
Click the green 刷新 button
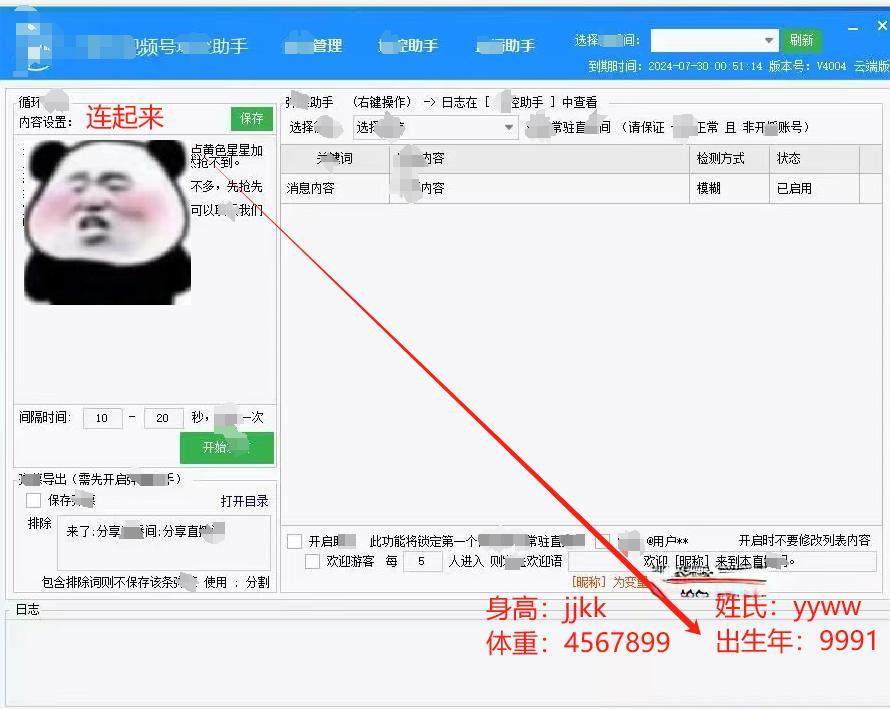click(801, 41)
